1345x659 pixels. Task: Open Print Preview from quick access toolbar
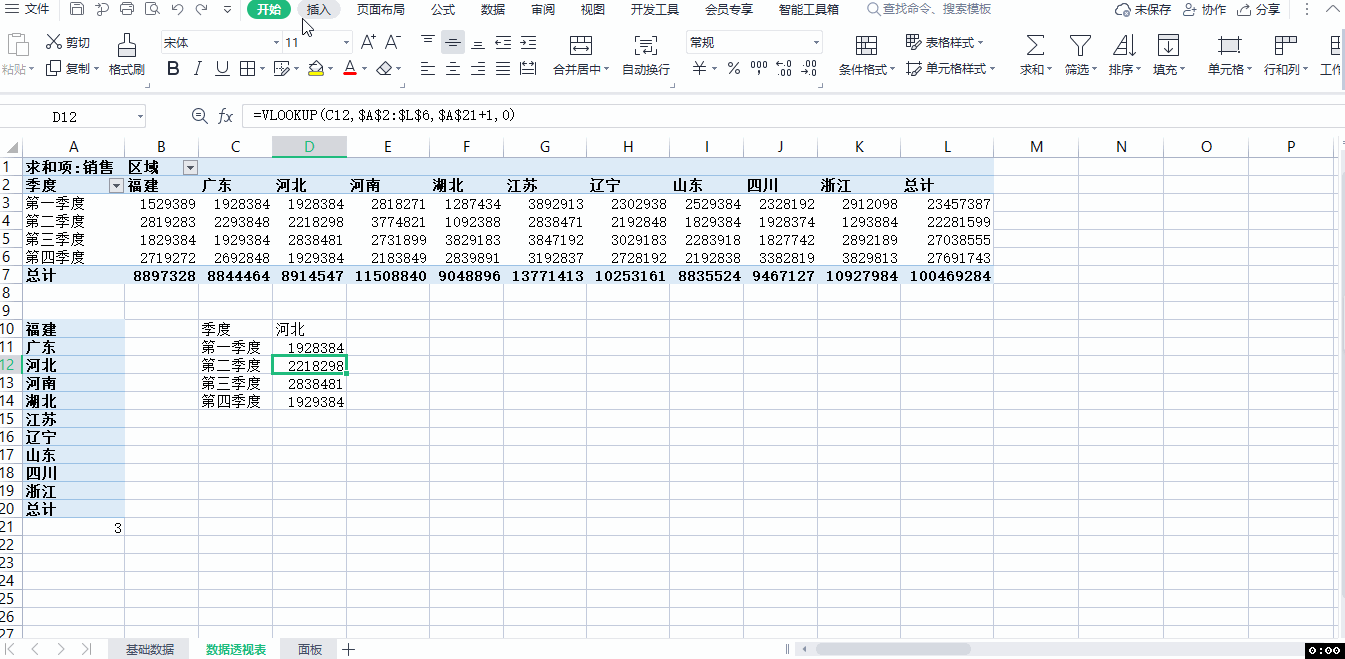(152, 10)
